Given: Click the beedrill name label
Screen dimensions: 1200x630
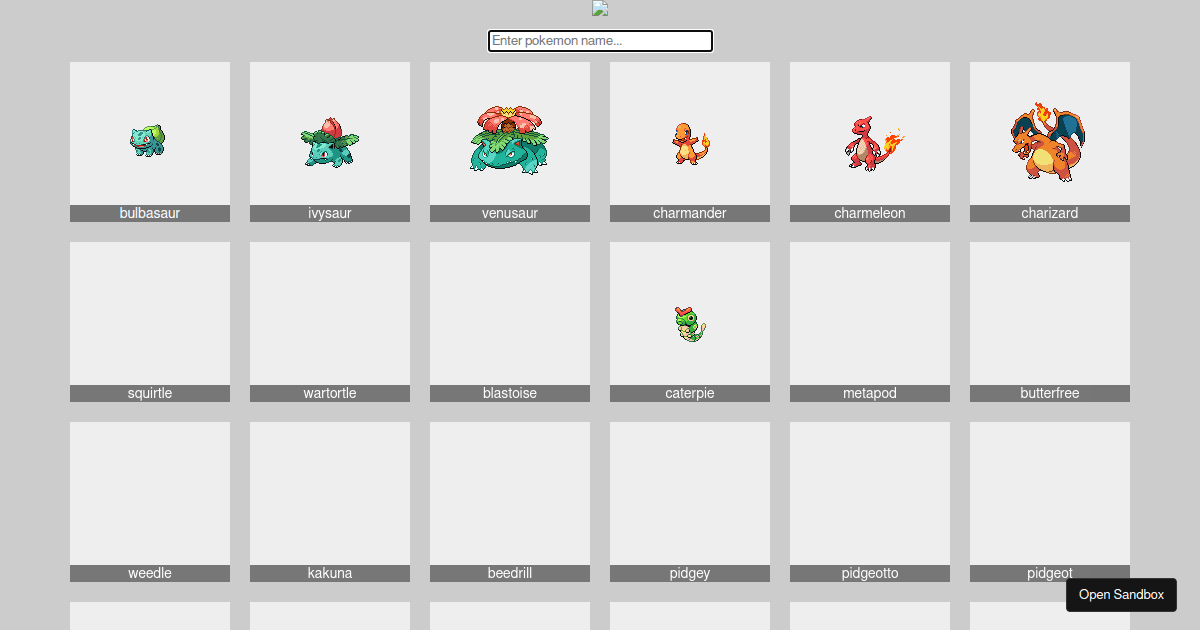Looking at the screenshot, I should click(510, 572).
